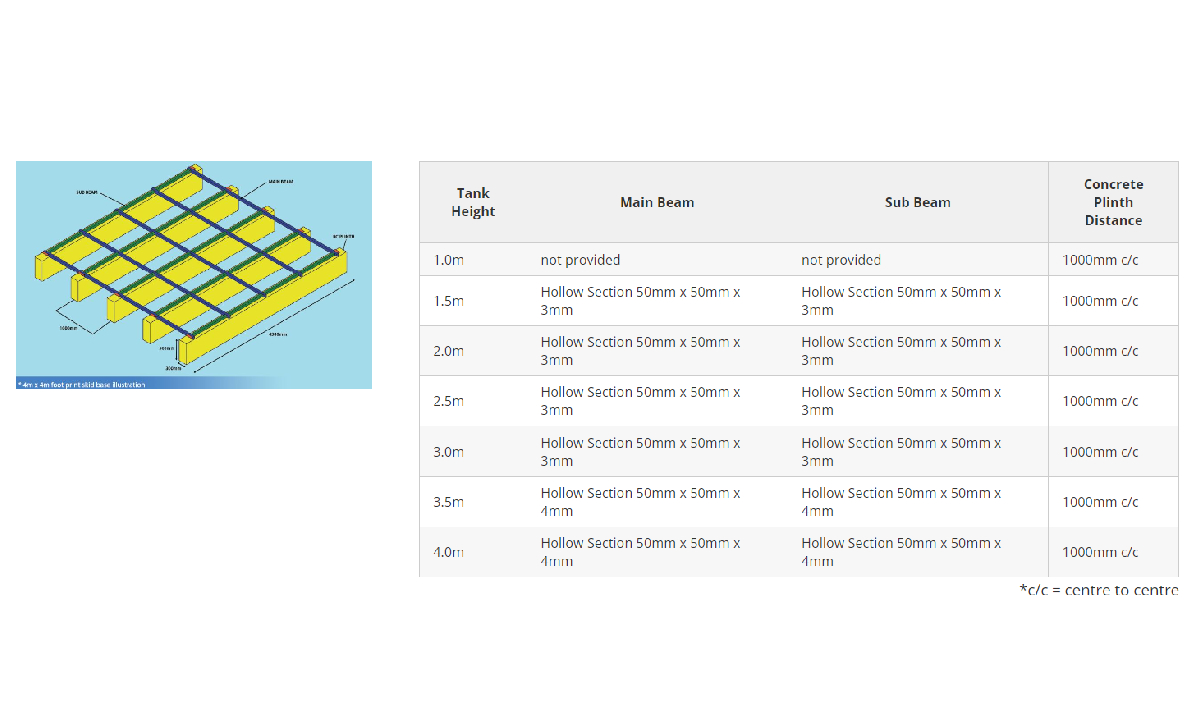Click the Concrete Plinth Distance header
Image resolution: width=1200 pixels, height=720 pixels.
(1113, 202)
